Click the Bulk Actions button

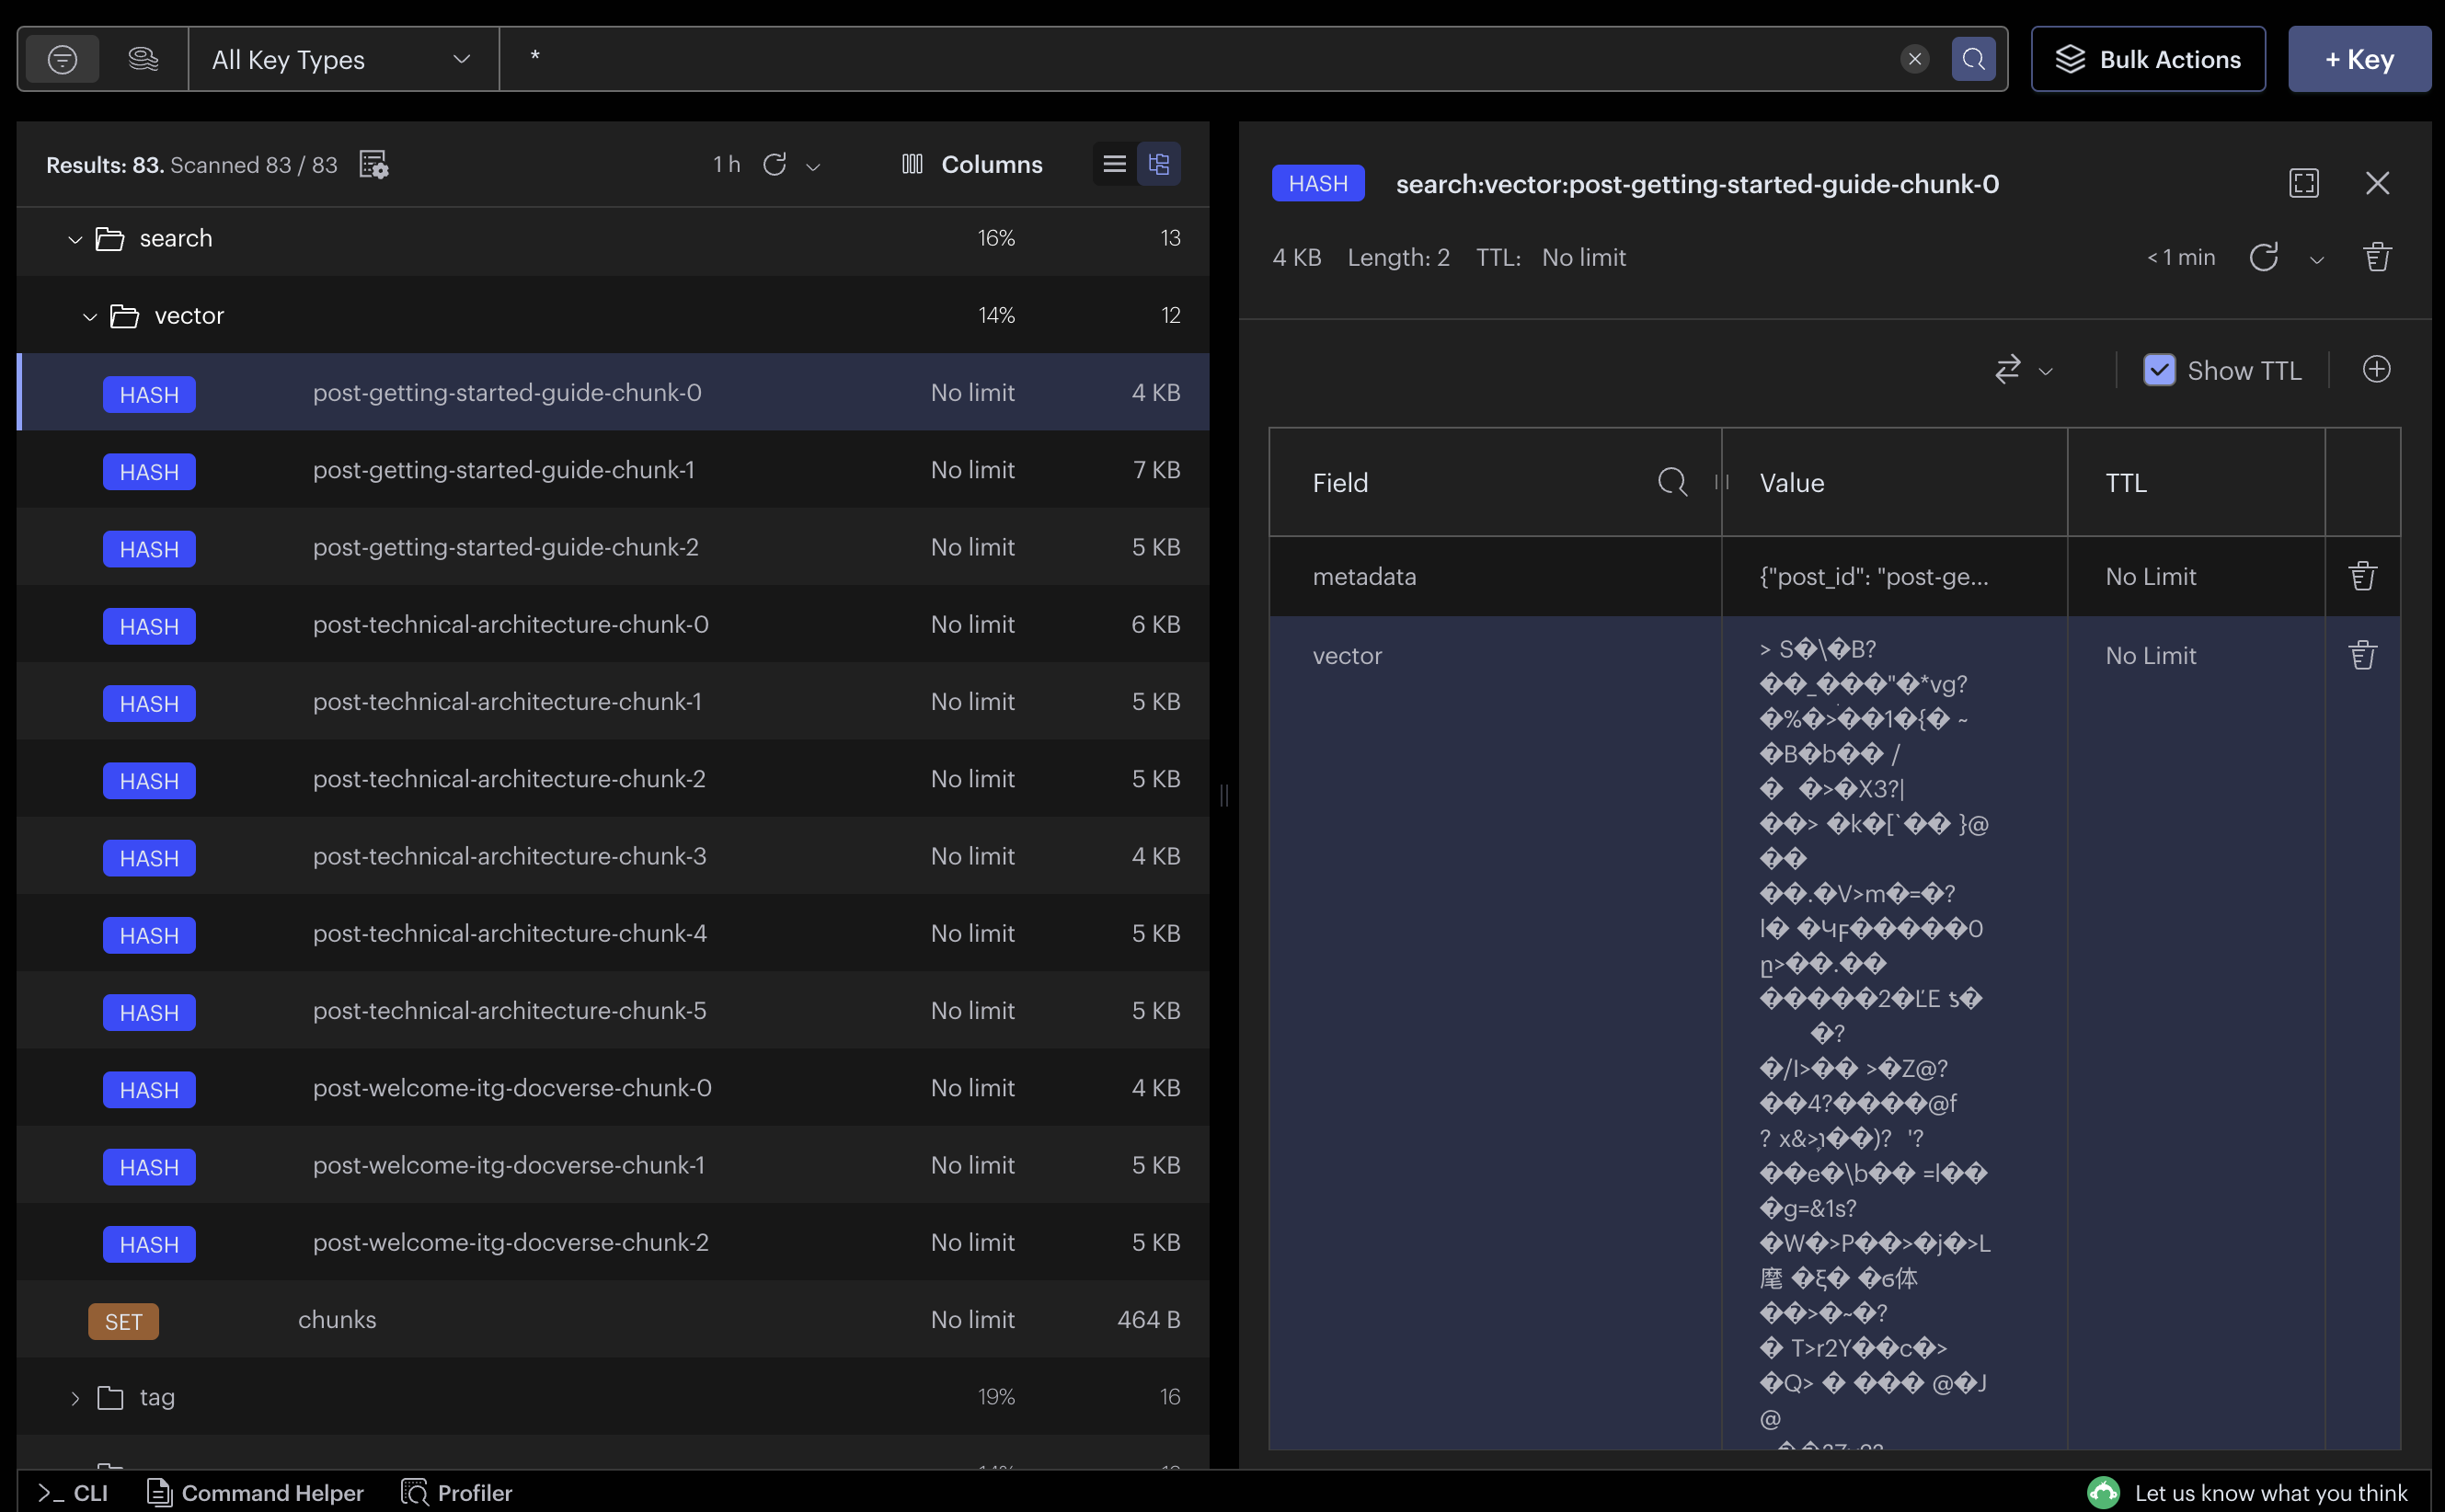tap(2147, 60)
